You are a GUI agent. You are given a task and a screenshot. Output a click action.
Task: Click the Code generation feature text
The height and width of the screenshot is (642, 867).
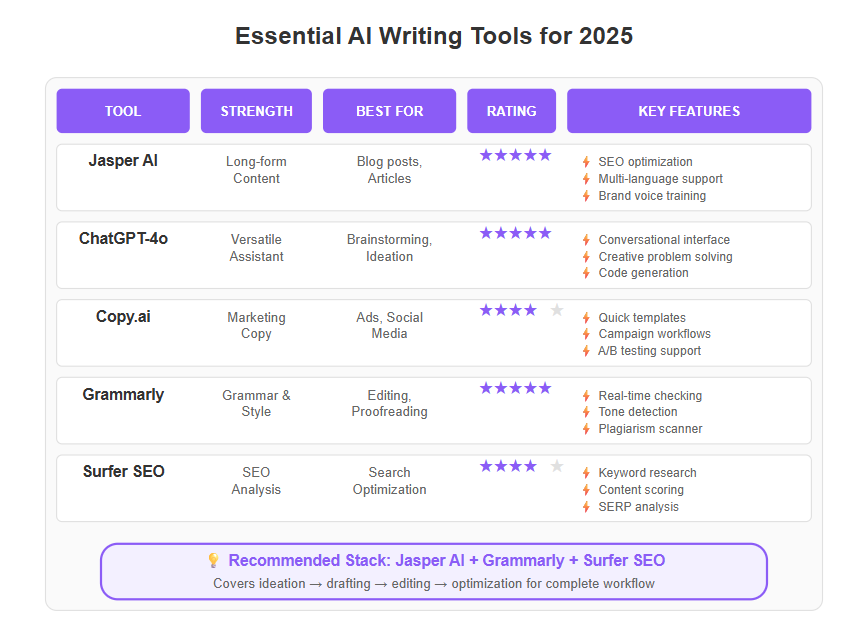click(x=643, y=273)
